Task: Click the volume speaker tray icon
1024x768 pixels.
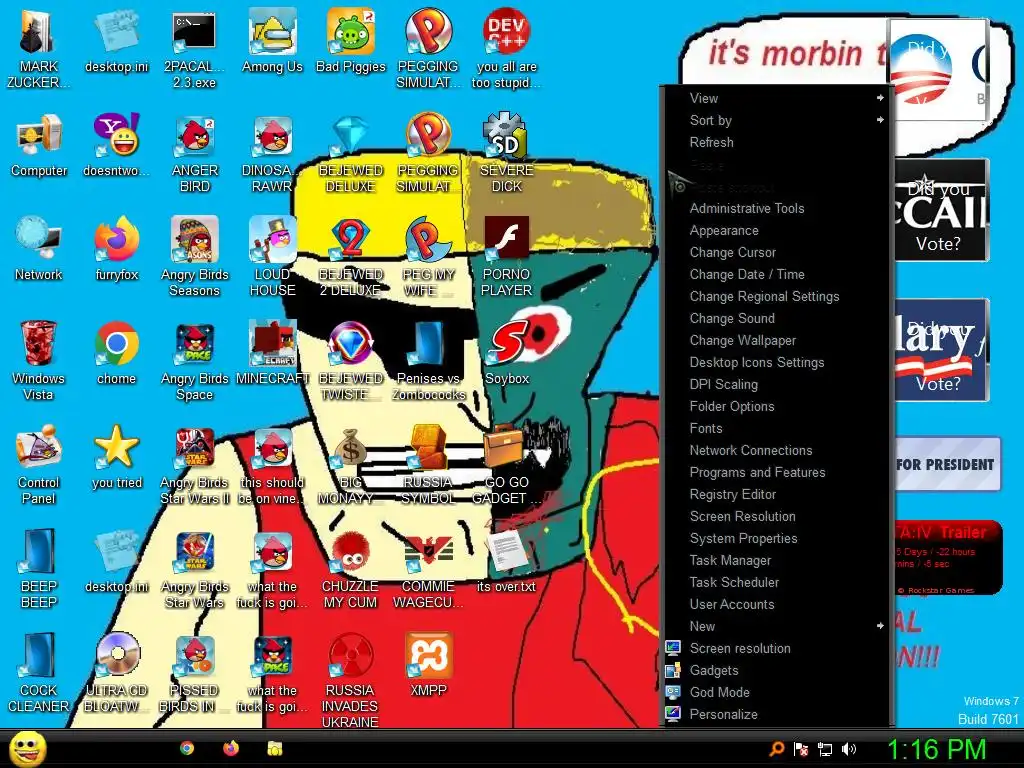Action: pyautogui.click(x=849, y=749)
